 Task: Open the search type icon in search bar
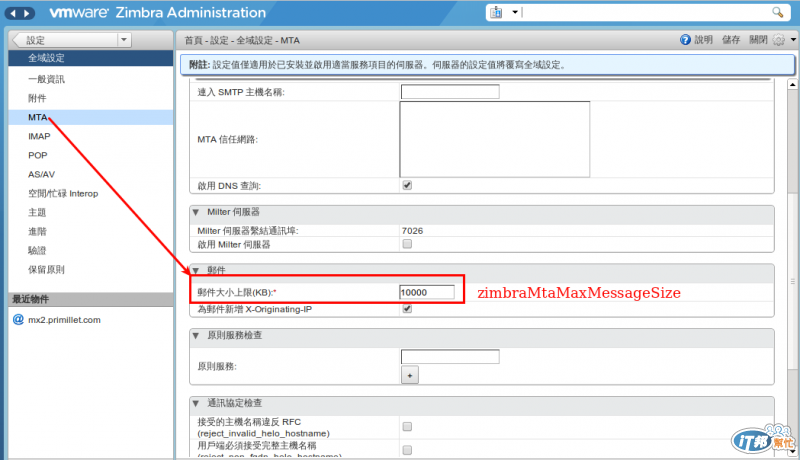coord(496,12)
